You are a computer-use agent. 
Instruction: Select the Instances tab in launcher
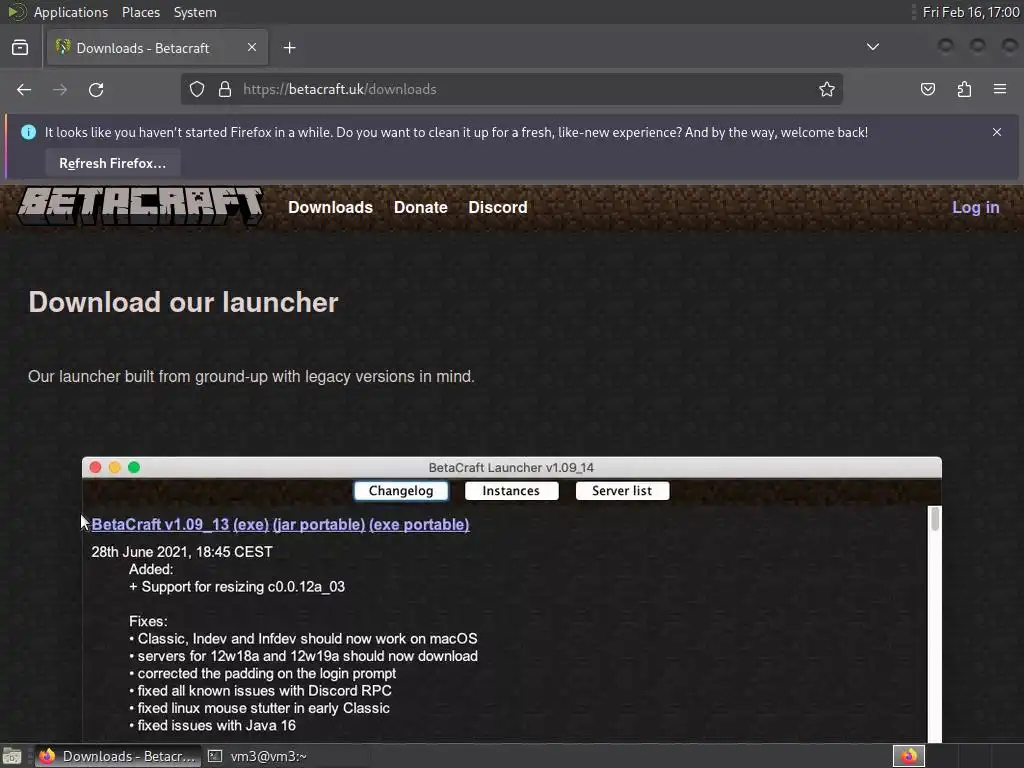coord(511,490)
